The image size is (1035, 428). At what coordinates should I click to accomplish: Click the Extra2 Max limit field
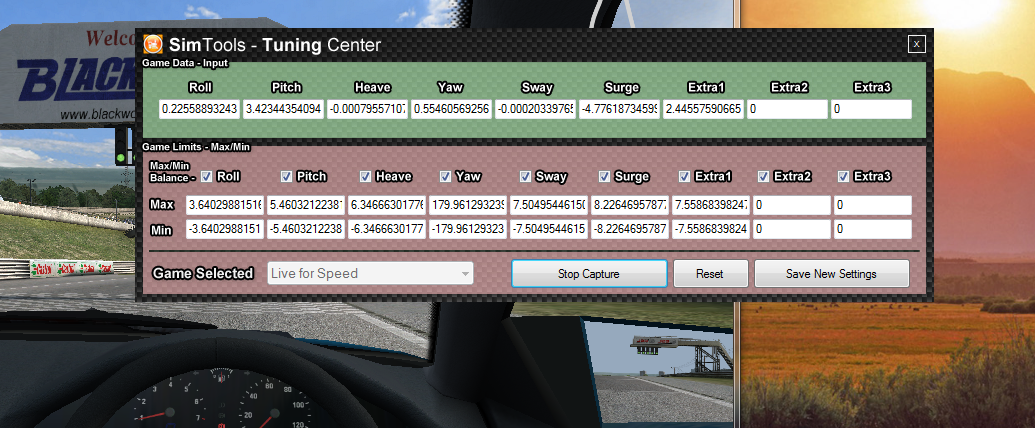tap(792, 205)
